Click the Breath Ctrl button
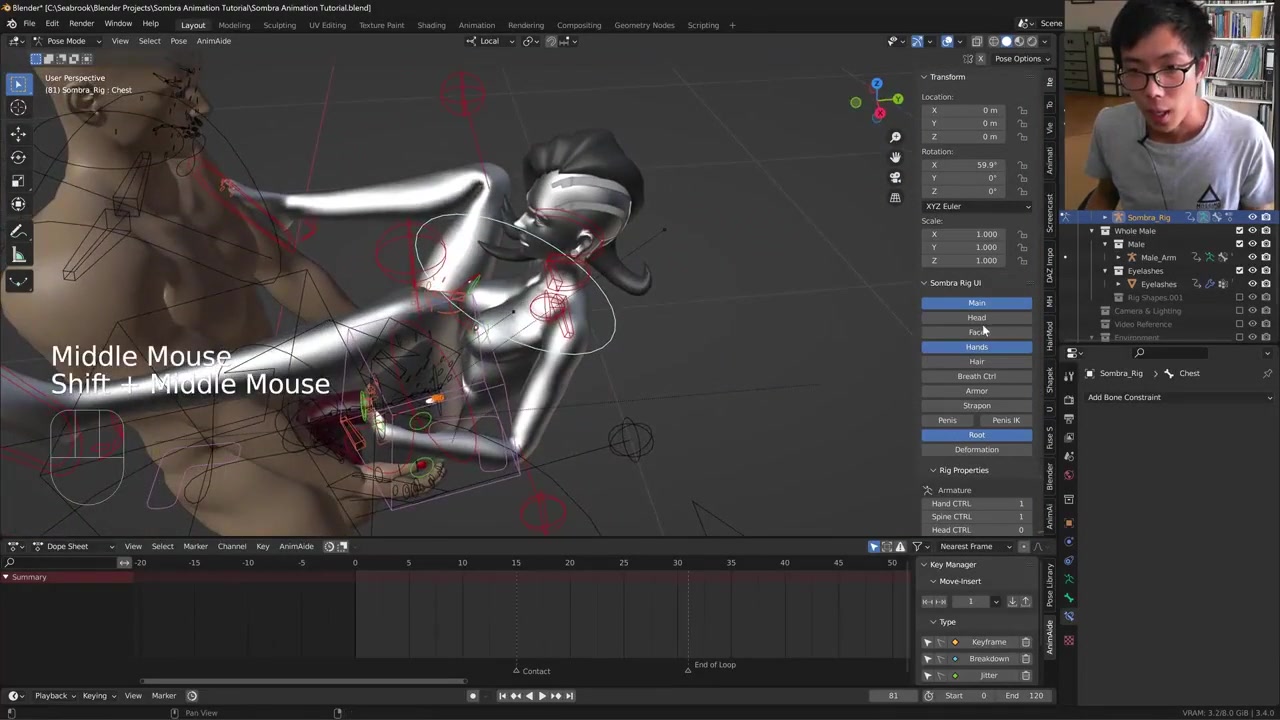Viewport: 1280px width, 720px height. (976, 376)
